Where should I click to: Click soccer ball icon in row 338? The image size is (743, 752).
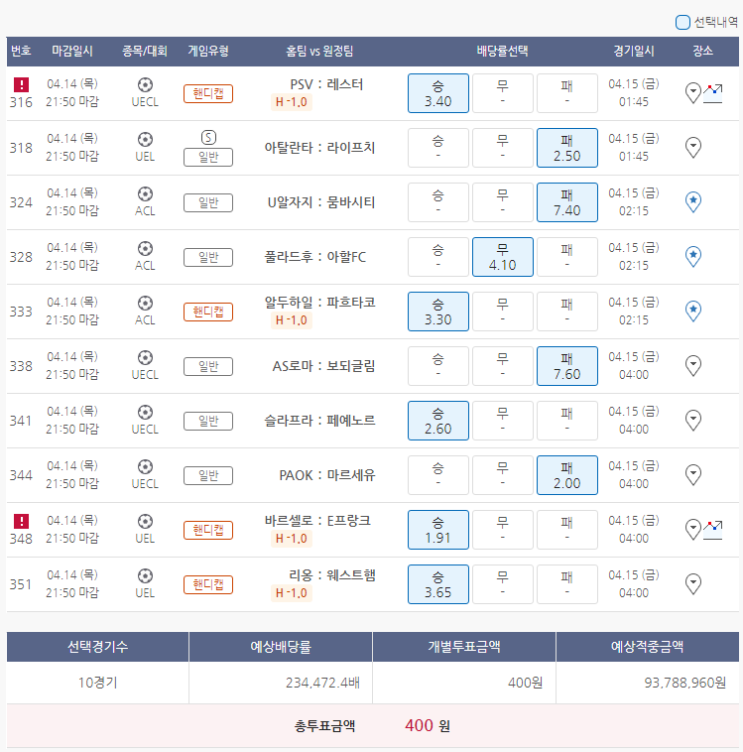[145, 358]
